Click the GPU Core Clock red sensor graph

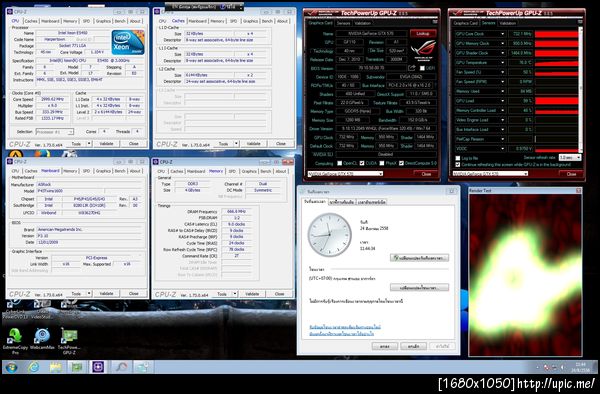[556, 34]
